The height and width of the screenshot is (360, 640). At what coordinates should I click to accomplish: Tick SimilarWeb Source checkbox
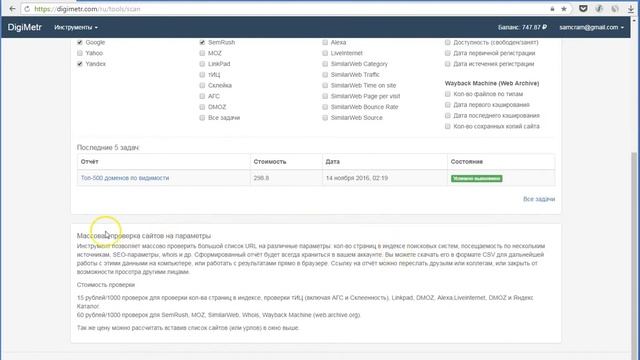click(325, 118)
